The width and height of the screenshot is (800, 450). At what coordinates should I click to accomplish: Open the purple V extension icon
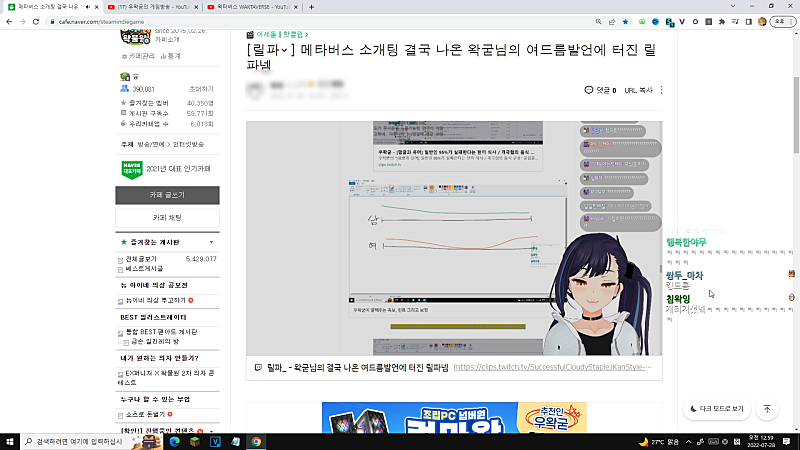click(x=682, y=22)
